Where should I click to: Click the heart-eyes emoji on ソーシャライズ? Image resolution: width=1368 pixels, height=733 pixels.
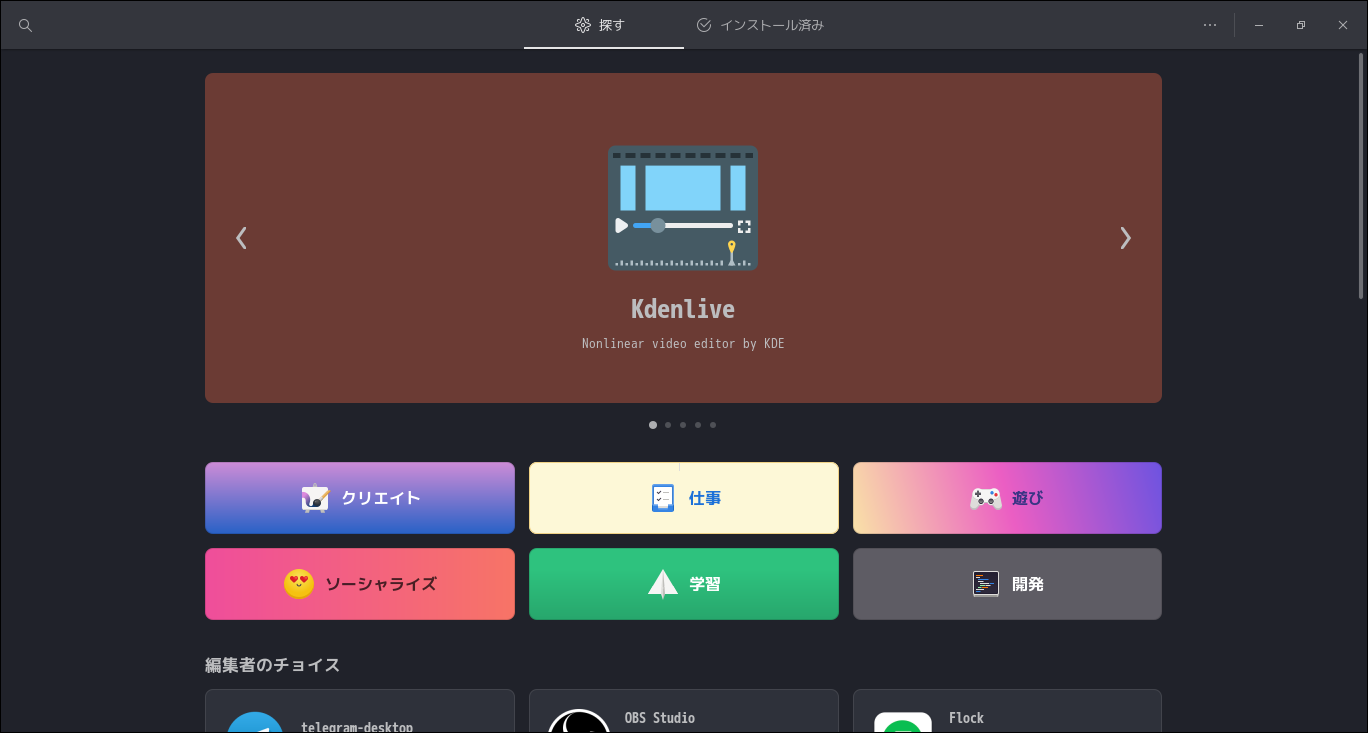click(x=299, y=584)
